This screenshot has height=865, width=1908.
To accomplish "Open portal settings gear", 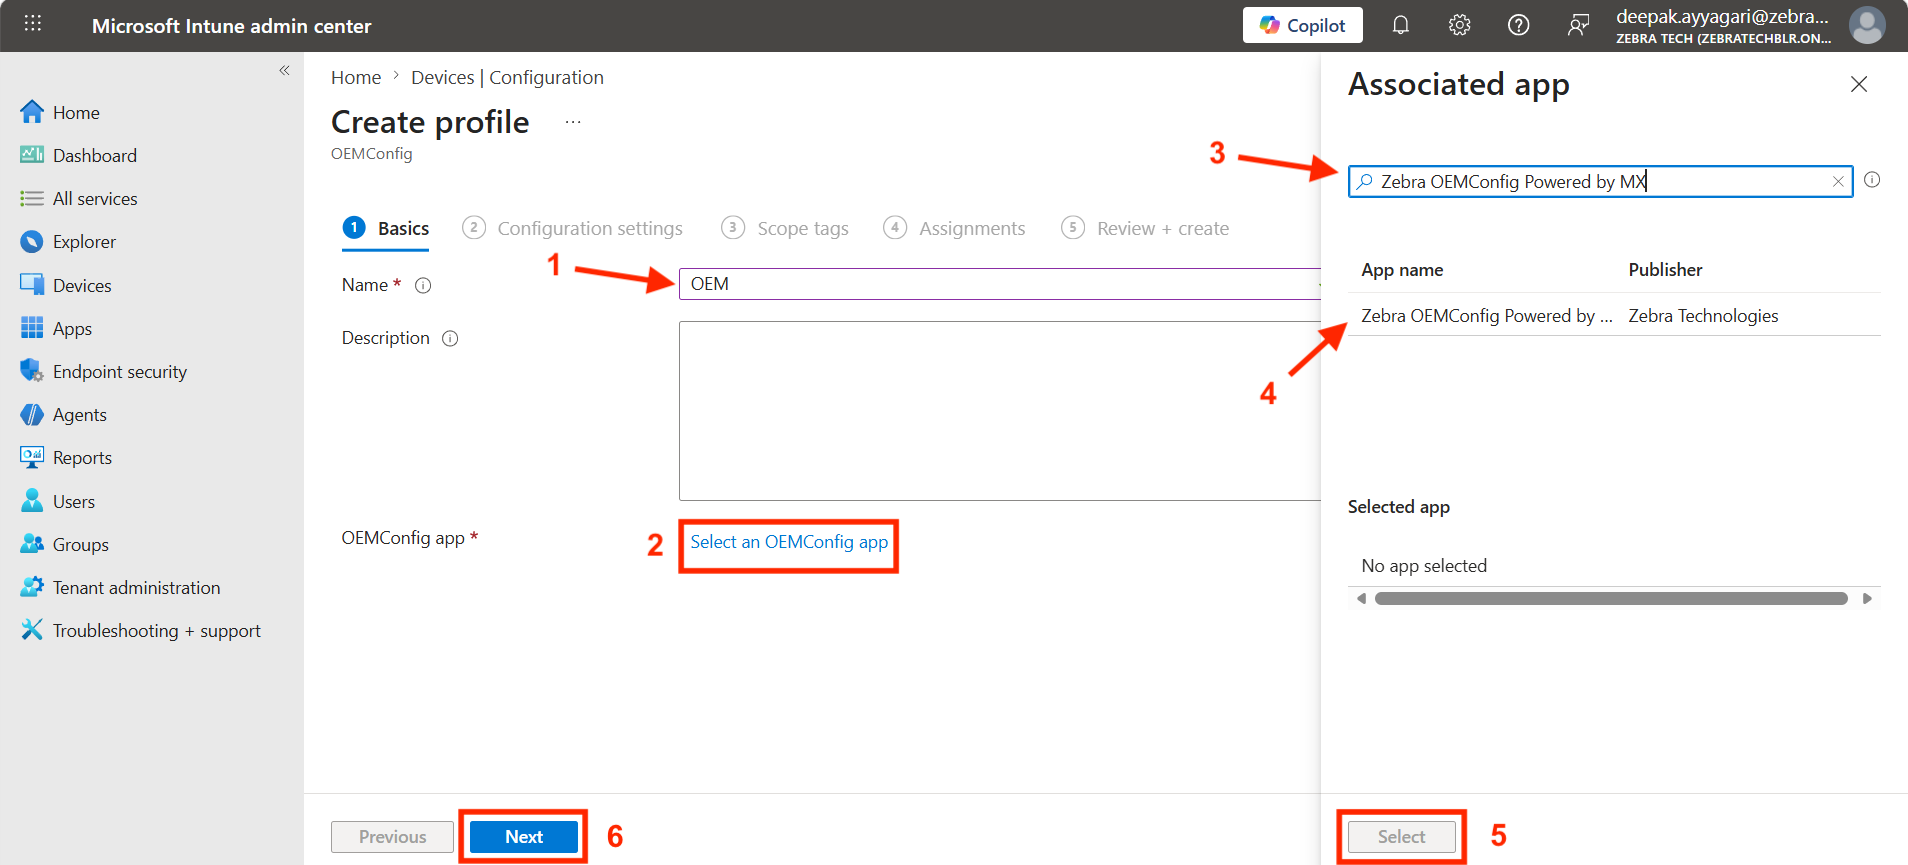I will click(x=1459, y=25).
